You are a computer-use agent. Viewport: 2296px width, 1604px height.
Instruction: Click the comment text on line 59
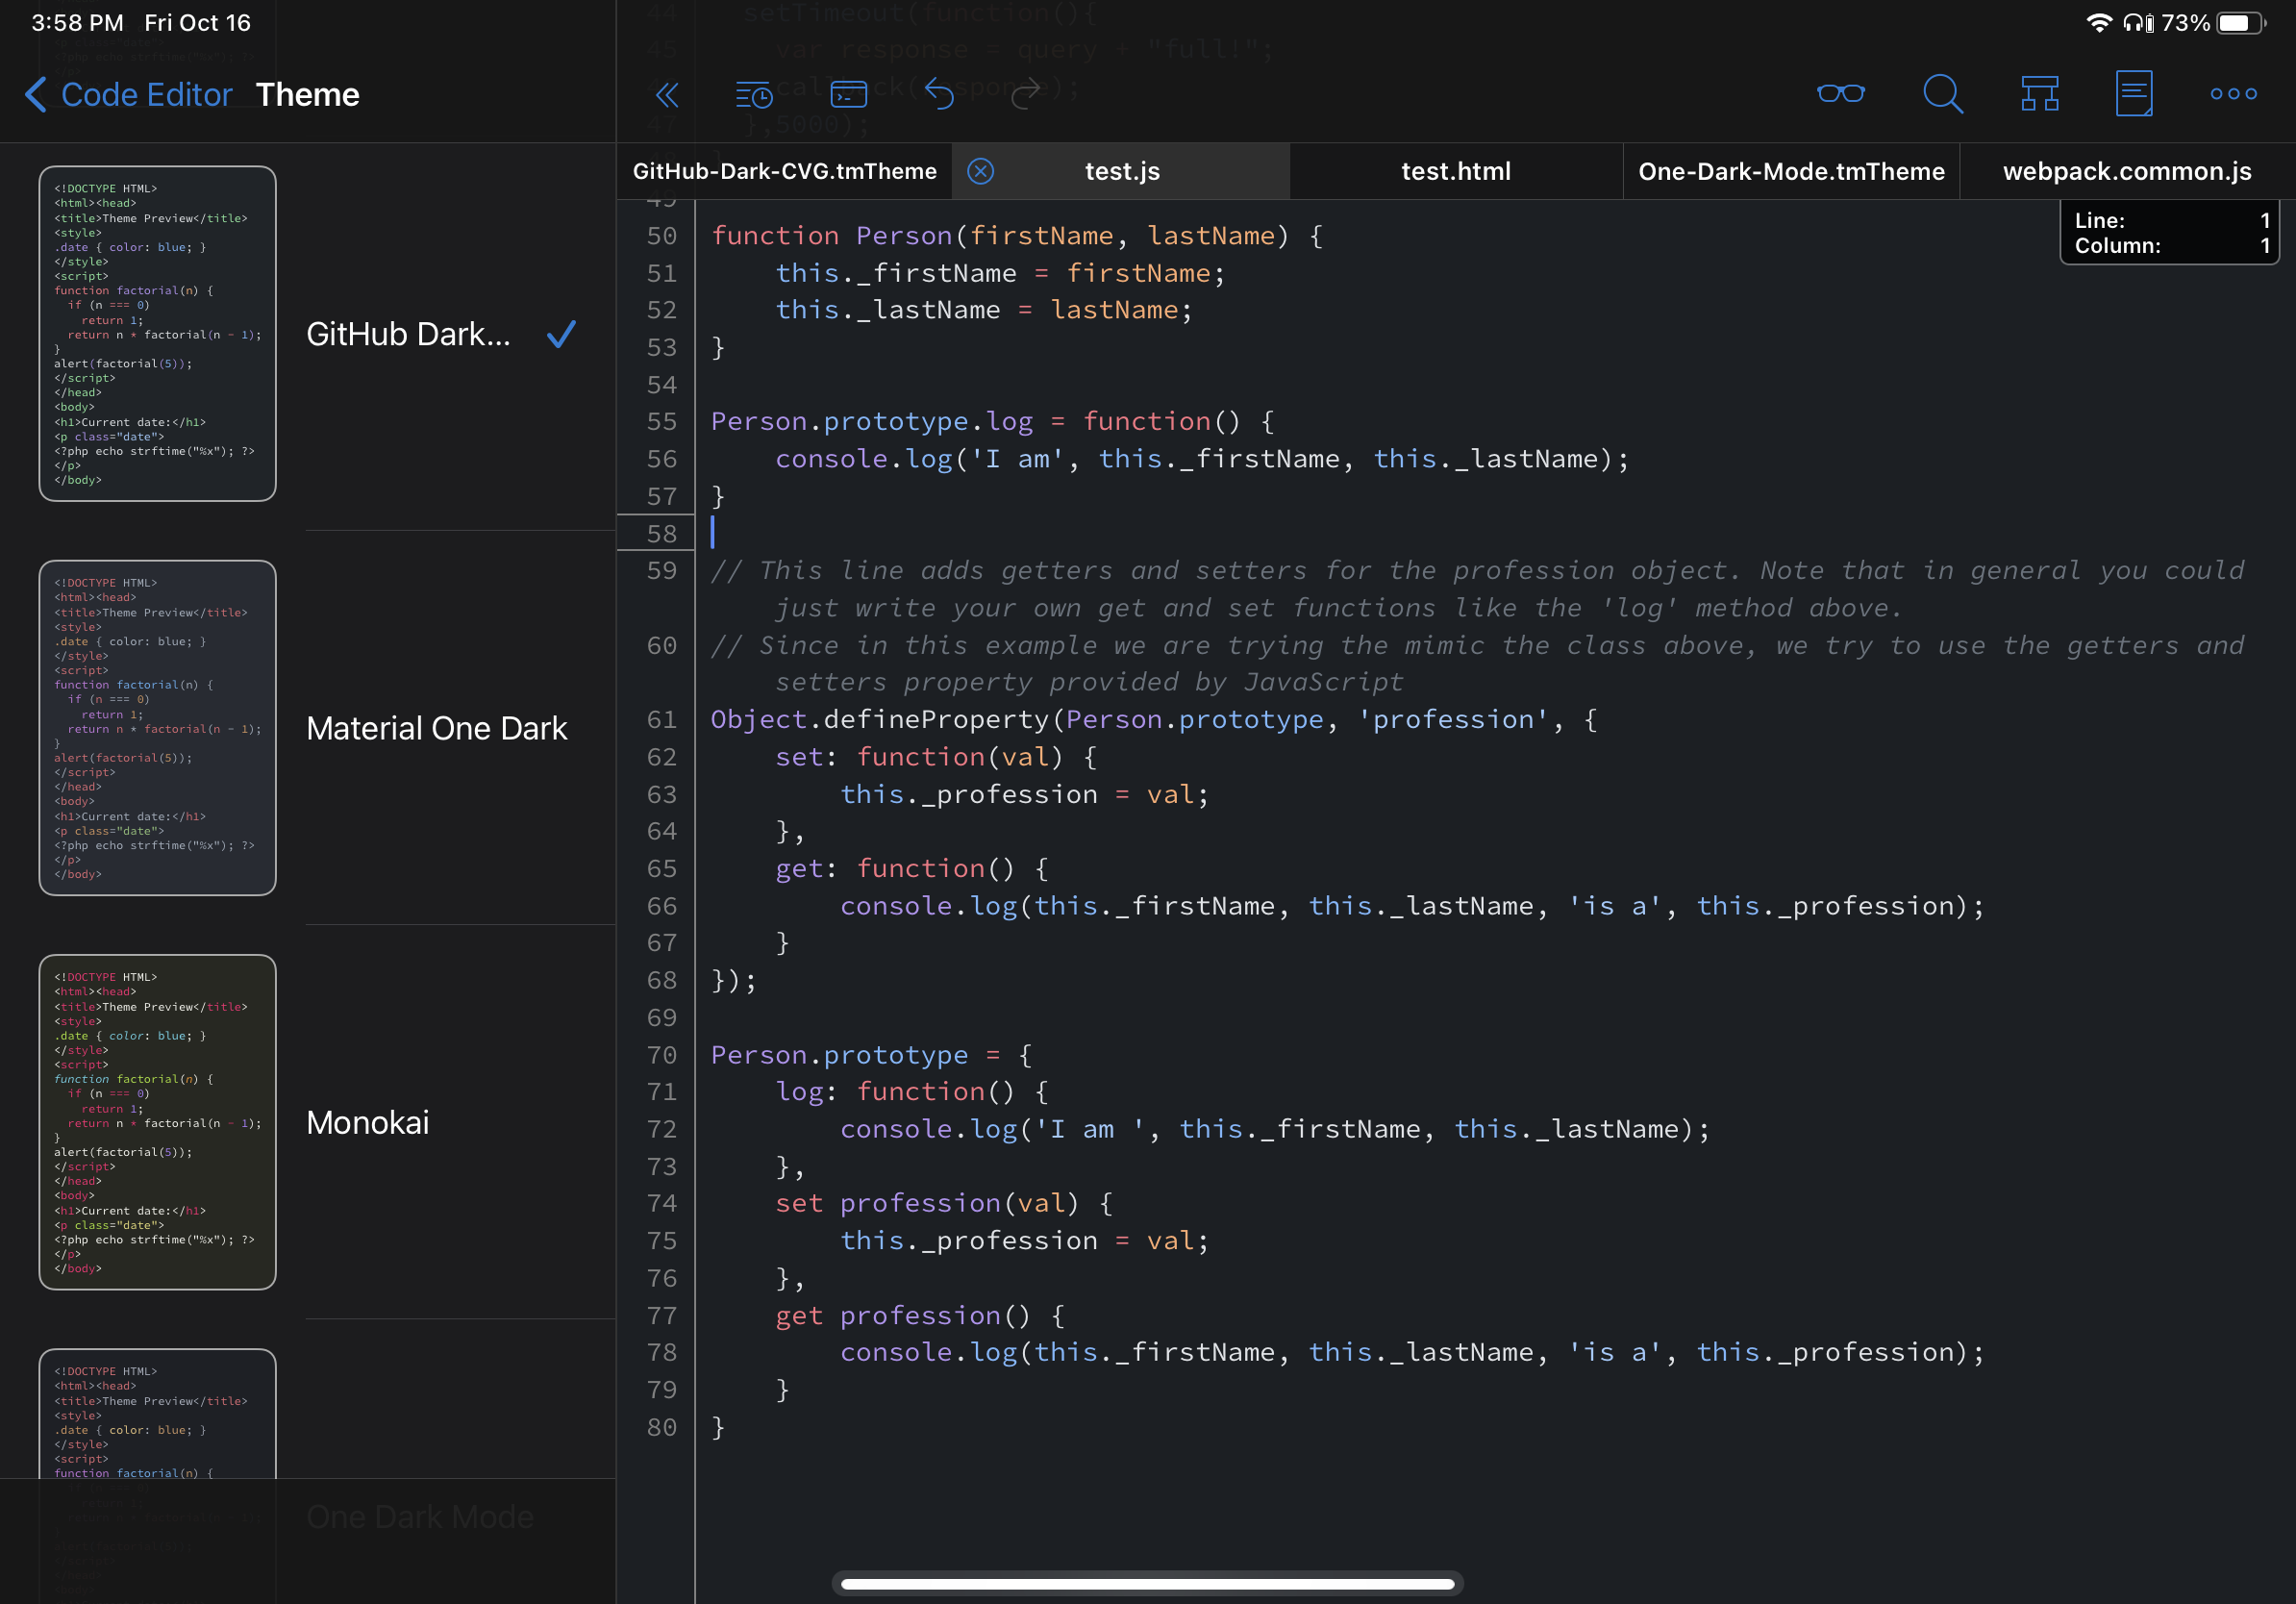1477,589
